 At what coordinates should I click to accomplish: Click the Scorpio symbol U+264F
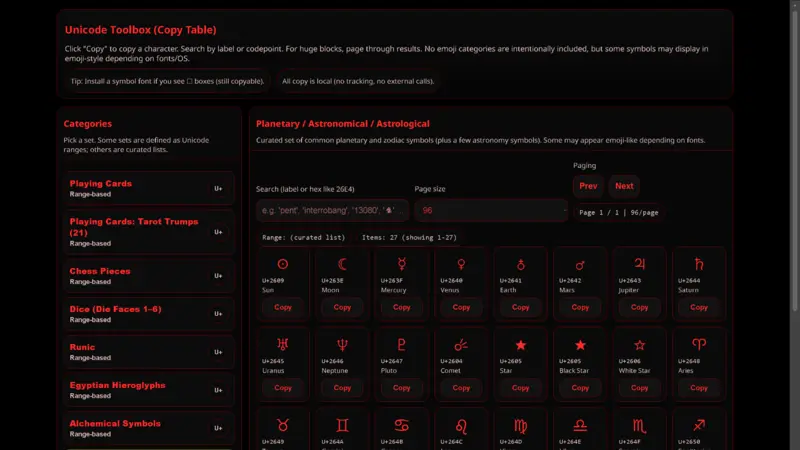coord(639,426)
